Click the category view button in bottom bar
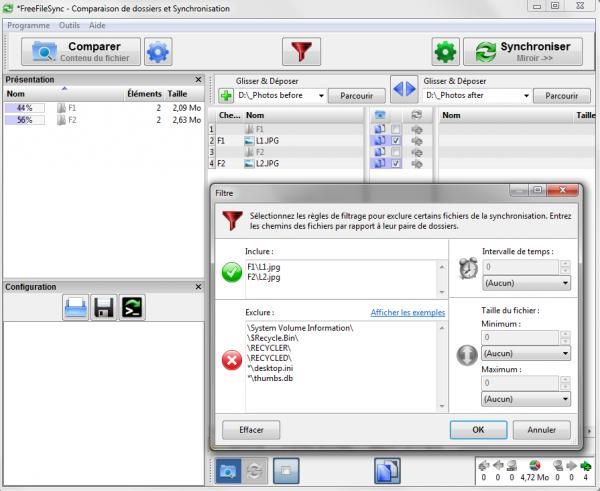600x491 pixels. (x=228, y=471)
